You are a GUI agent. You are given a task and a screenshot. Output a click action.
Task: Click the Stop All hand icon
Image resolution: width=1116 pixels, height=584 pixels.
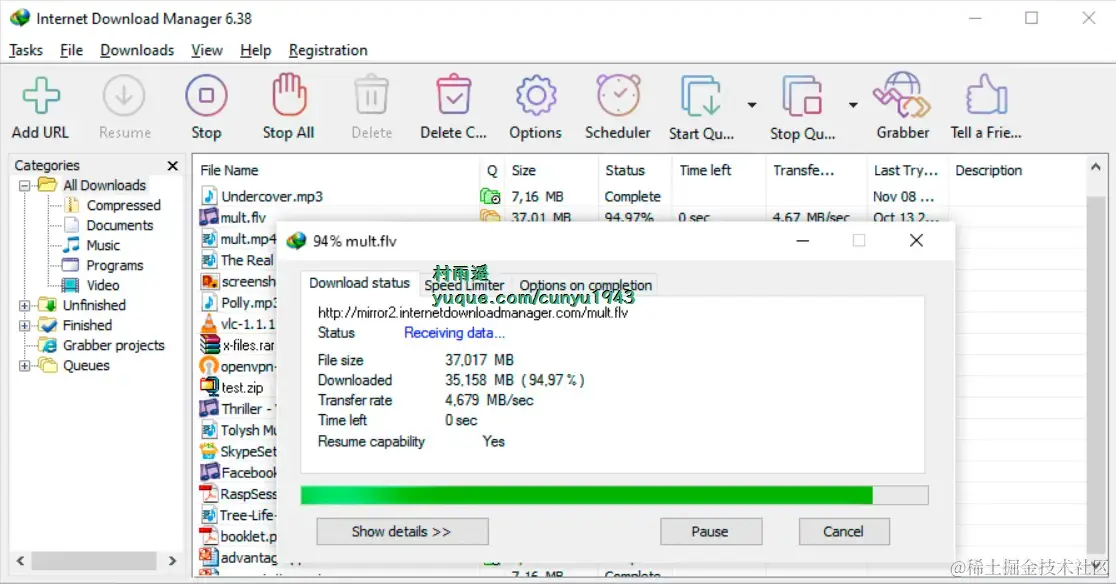[288, 95]
